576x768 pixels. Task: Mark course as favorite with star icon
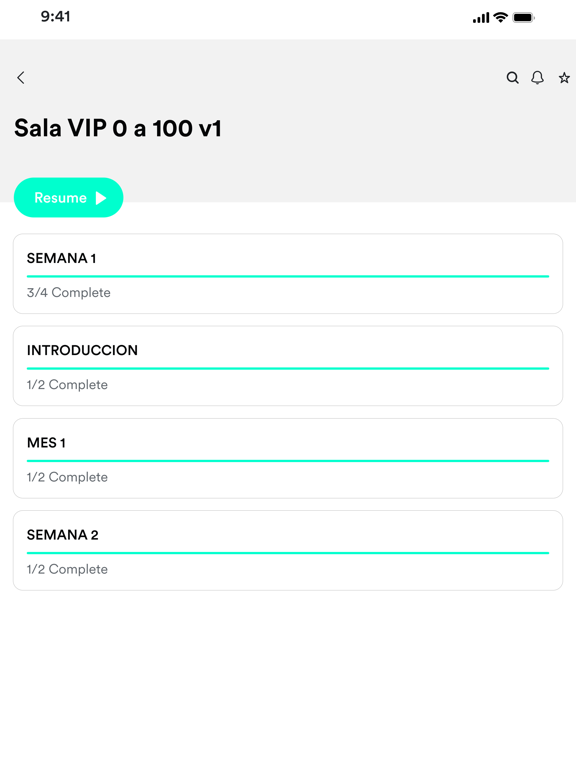click(564, 77)
